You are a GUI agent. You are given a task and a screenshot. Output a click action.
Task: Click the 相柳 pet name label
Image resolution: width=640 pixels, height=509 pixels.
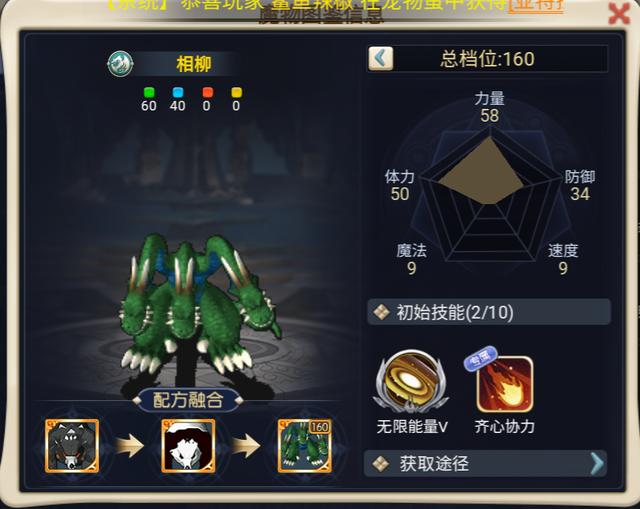pyautogui.click(x=193, y=64)
